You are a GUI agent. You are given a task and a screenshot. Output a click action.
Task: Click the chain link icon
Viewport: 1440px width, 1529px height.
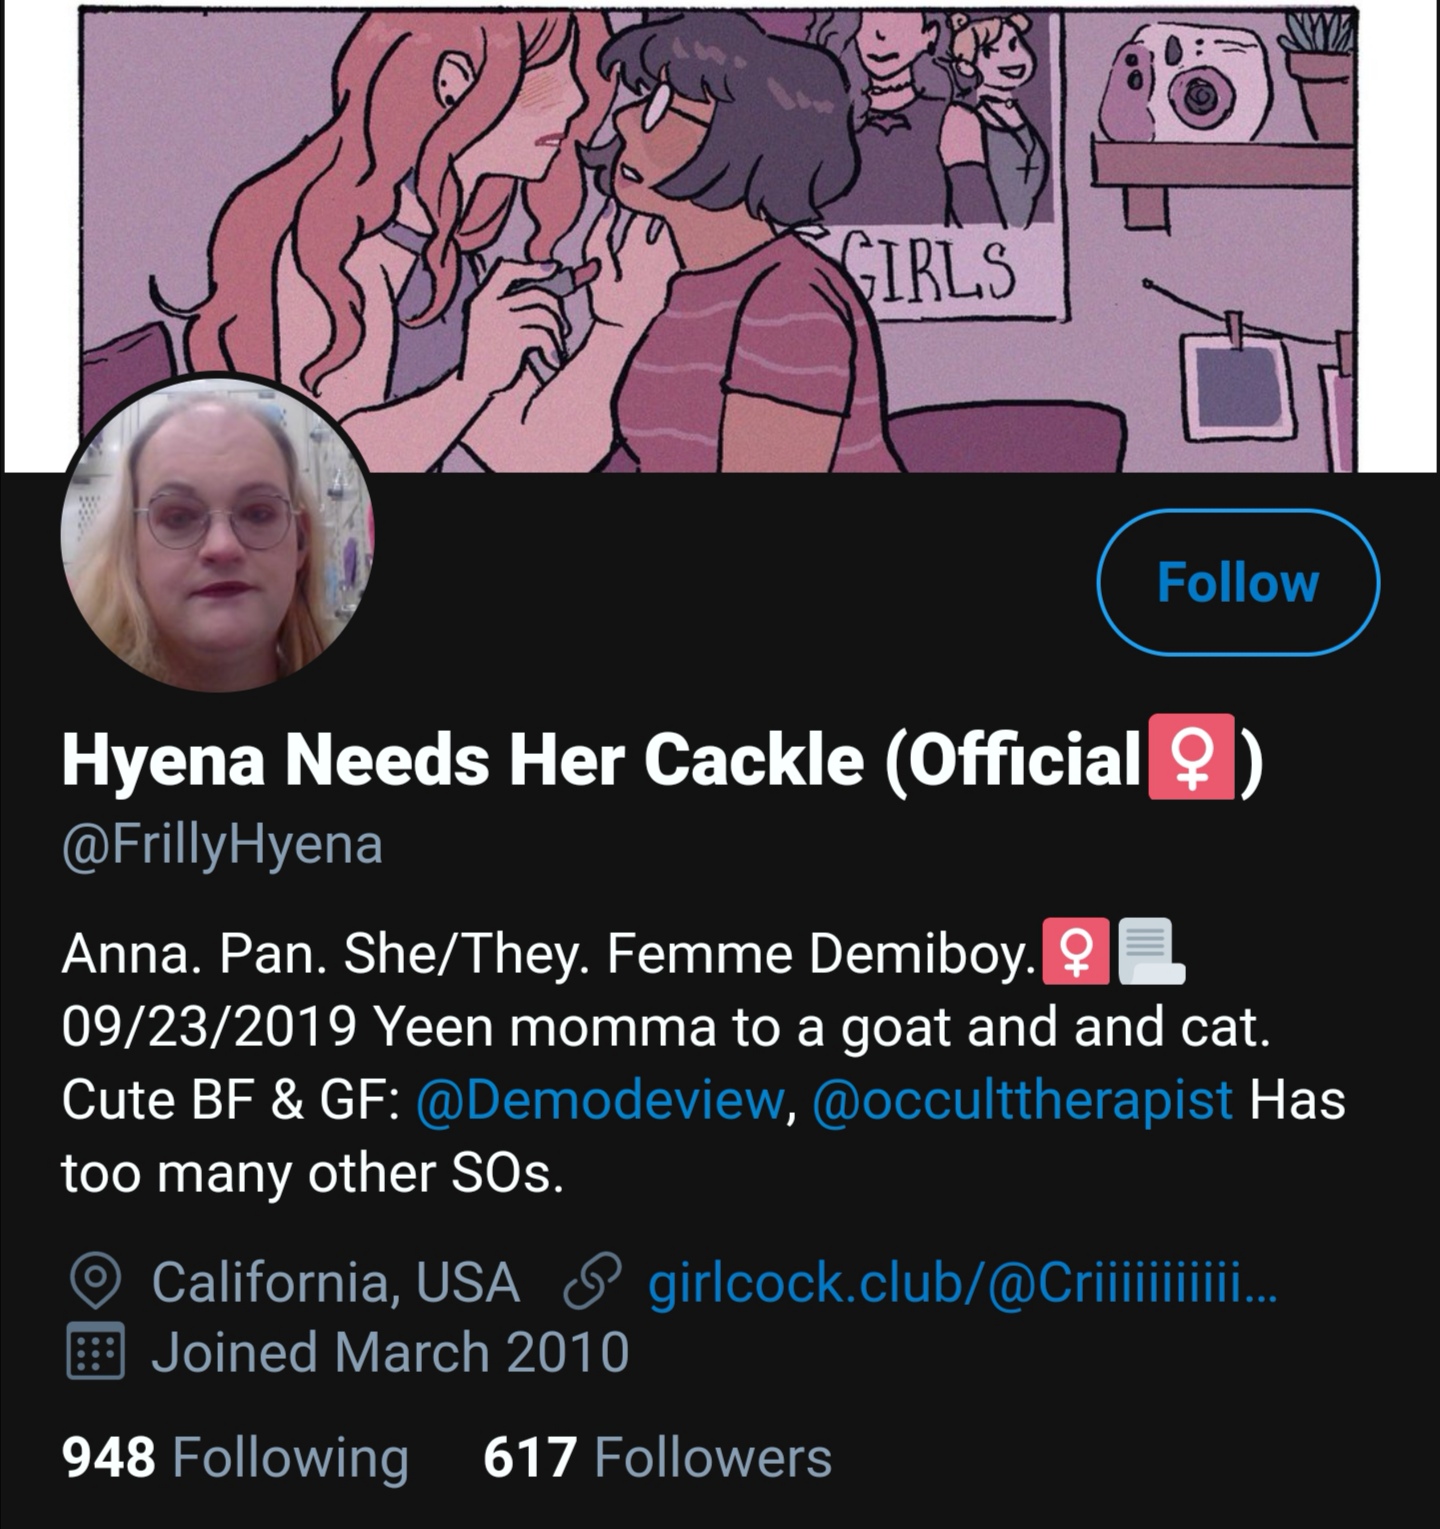(x=591, y=1283)
